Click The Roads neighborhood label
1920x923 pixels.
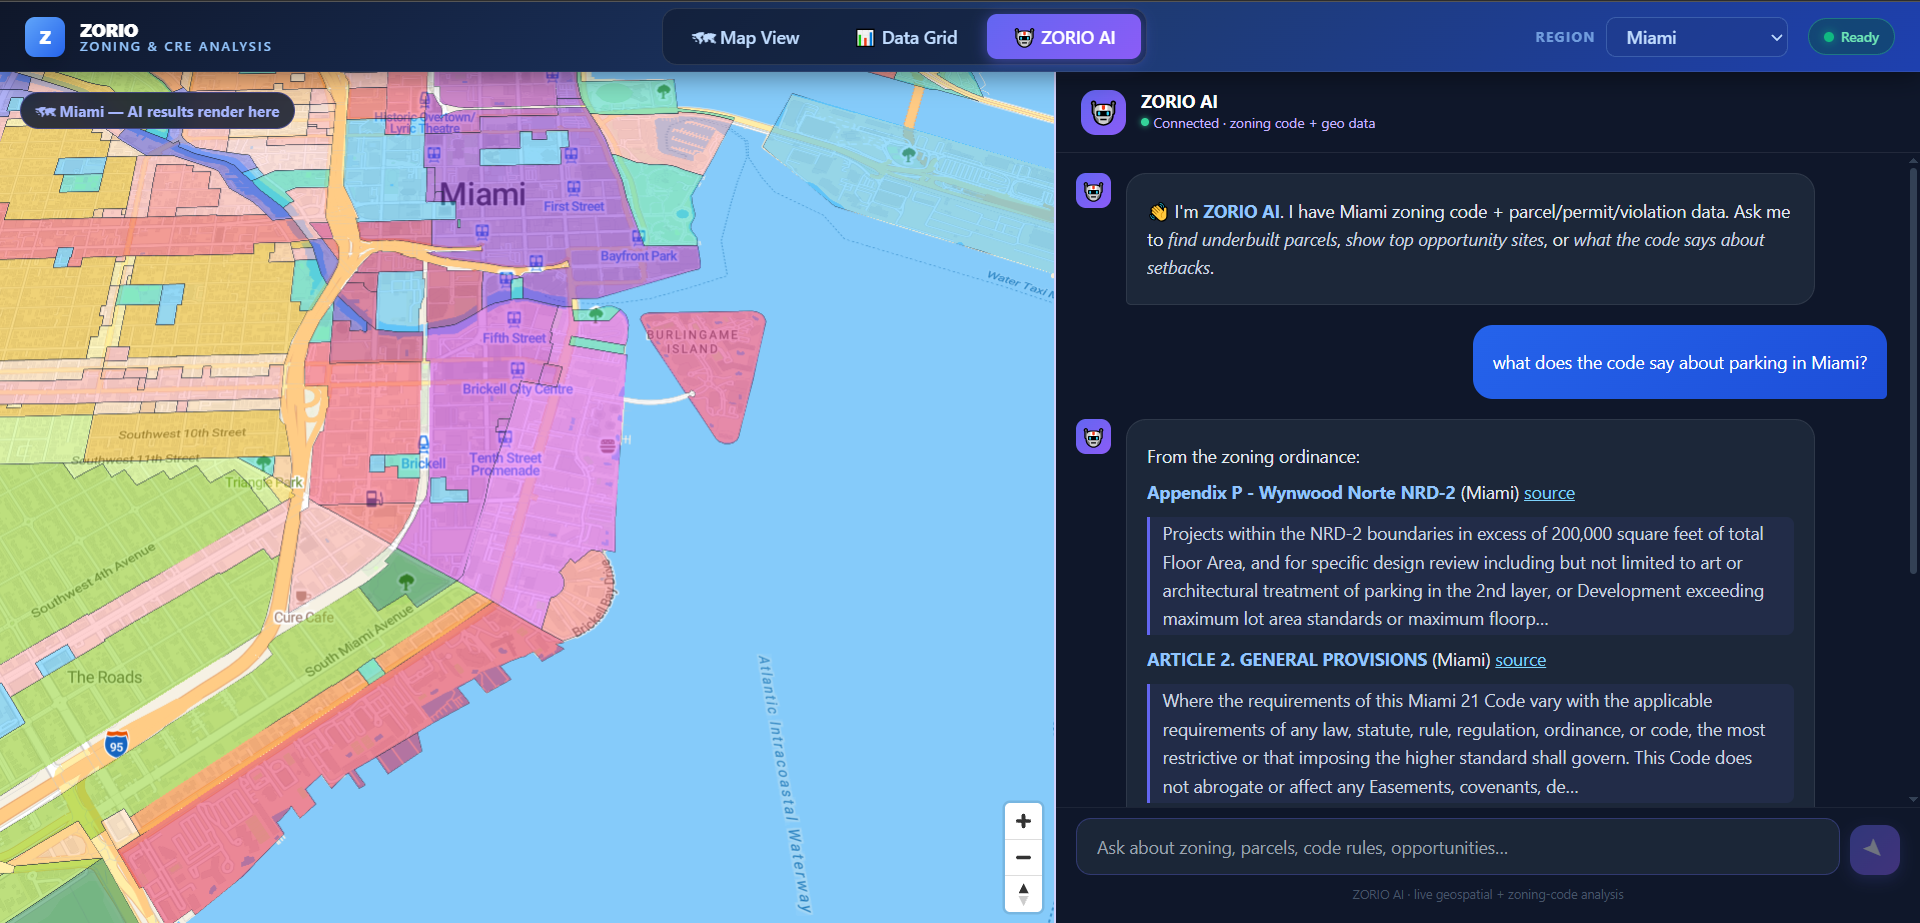pos(105,677)
